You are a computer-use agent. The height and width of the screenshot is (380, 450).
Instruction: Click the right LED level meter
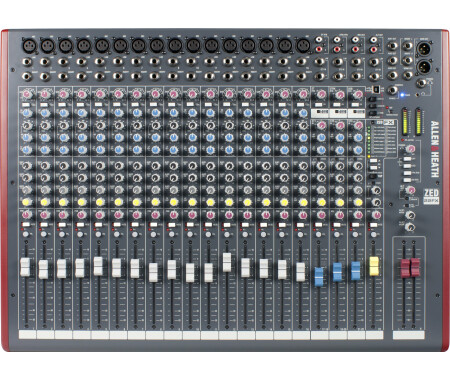coord(418,121)
